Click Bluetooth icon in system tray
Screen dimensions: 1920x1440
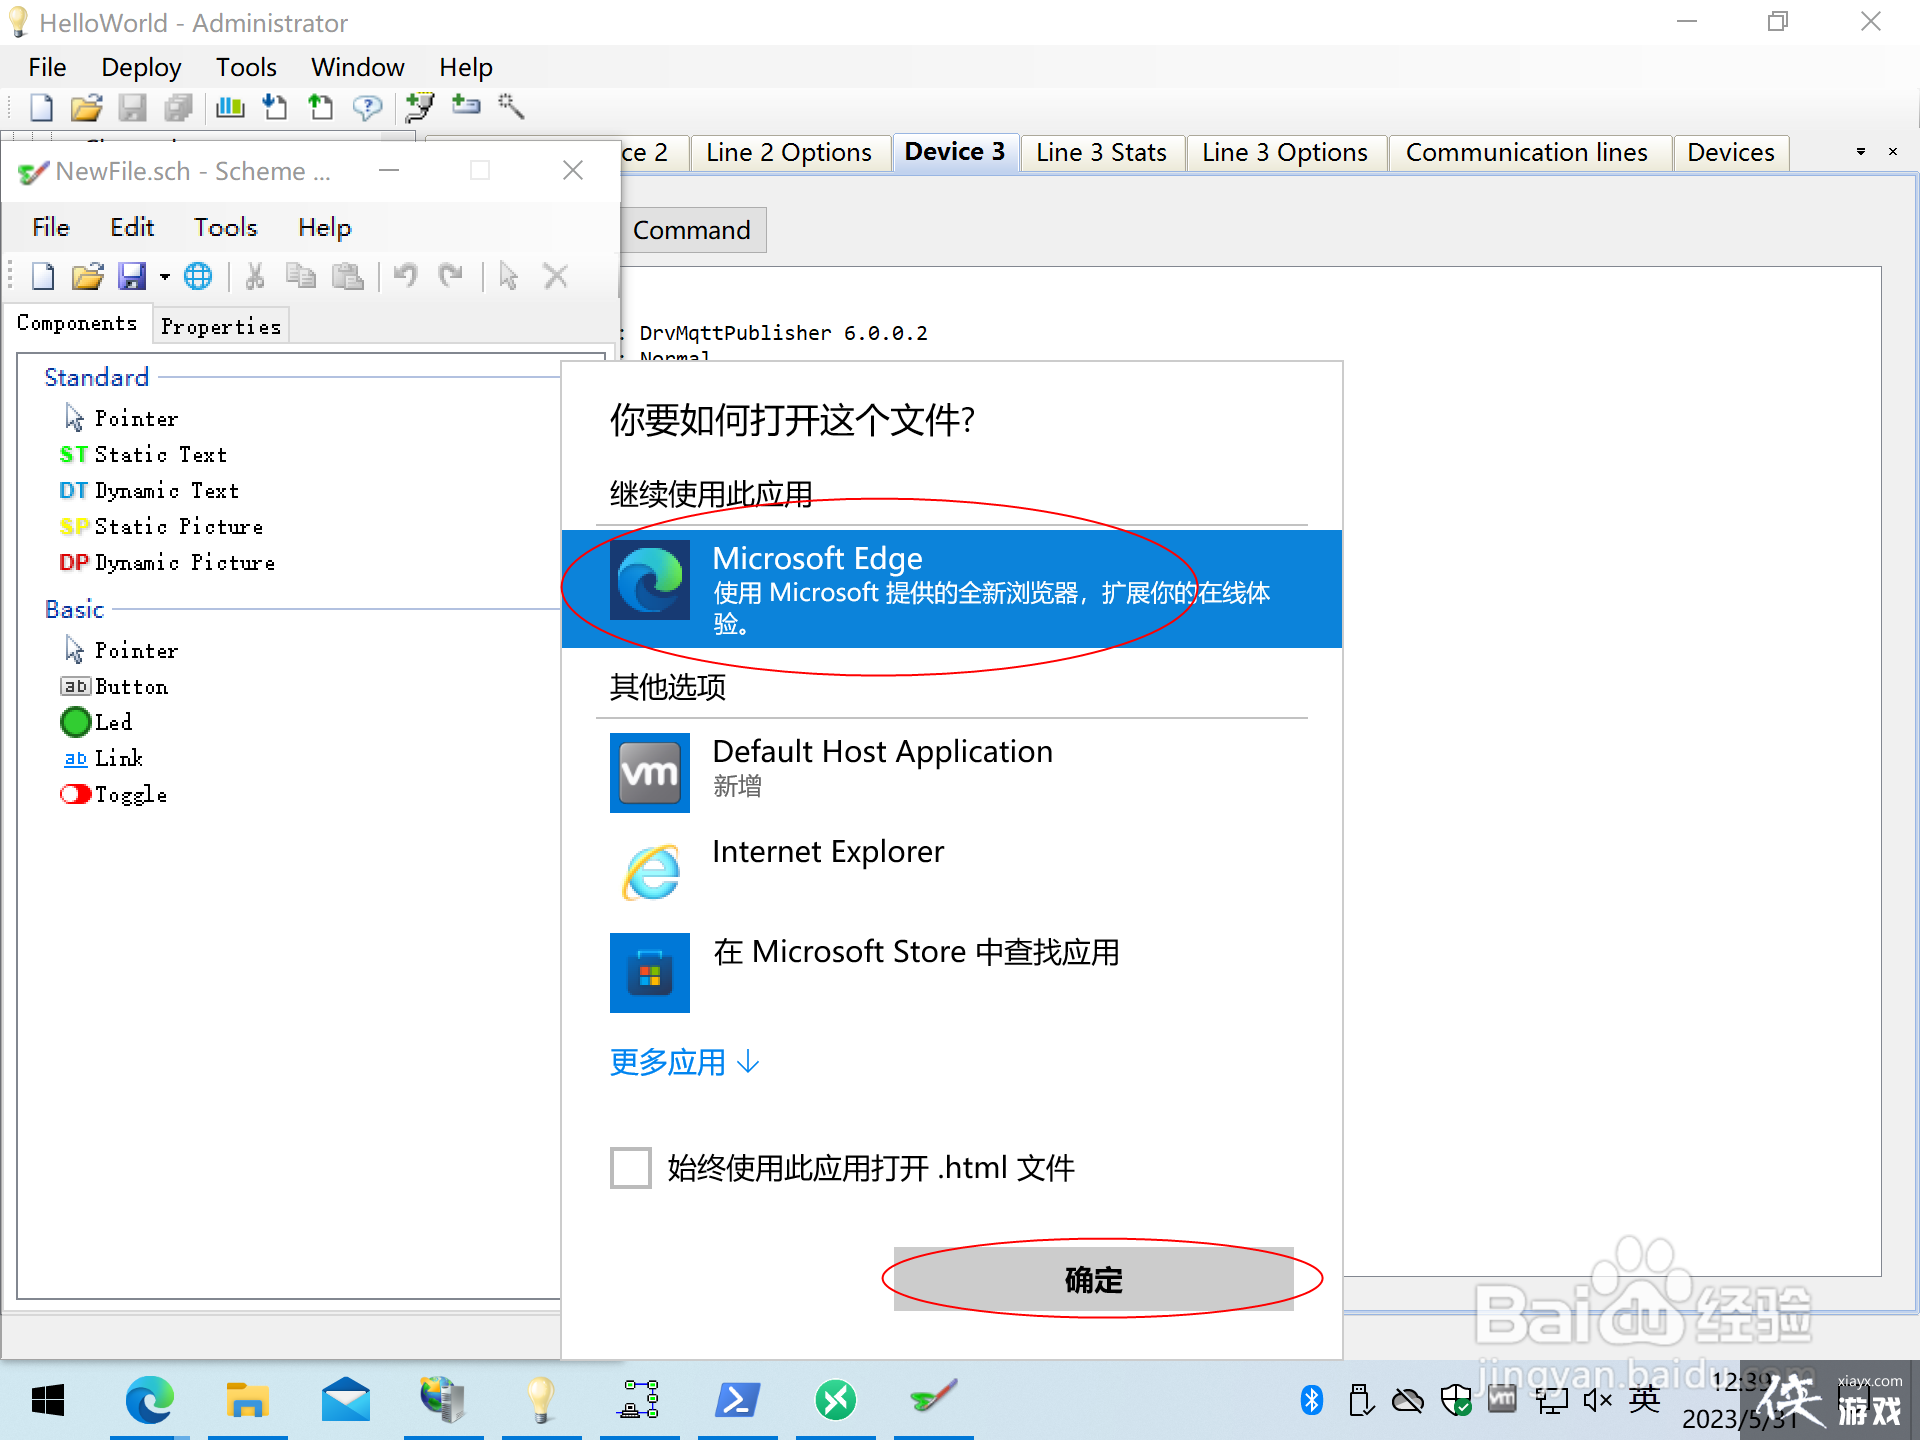click(1312, 1400)
